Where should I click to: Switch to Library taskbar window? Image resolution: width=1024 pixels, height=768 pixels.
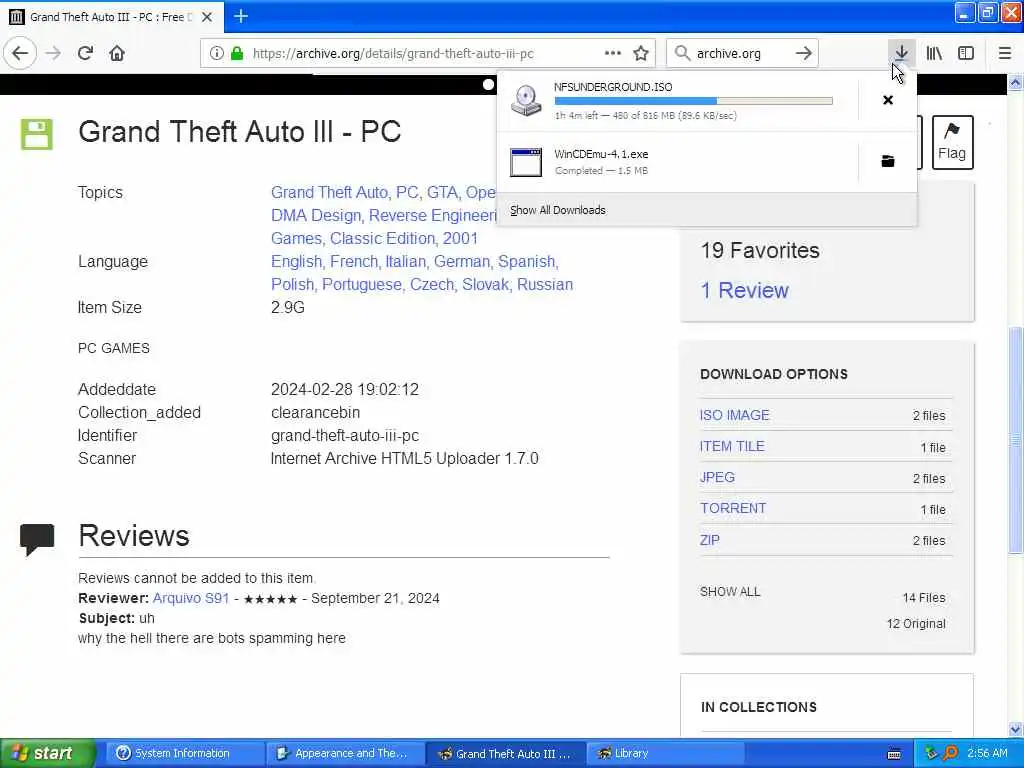[x=665, y=754]
